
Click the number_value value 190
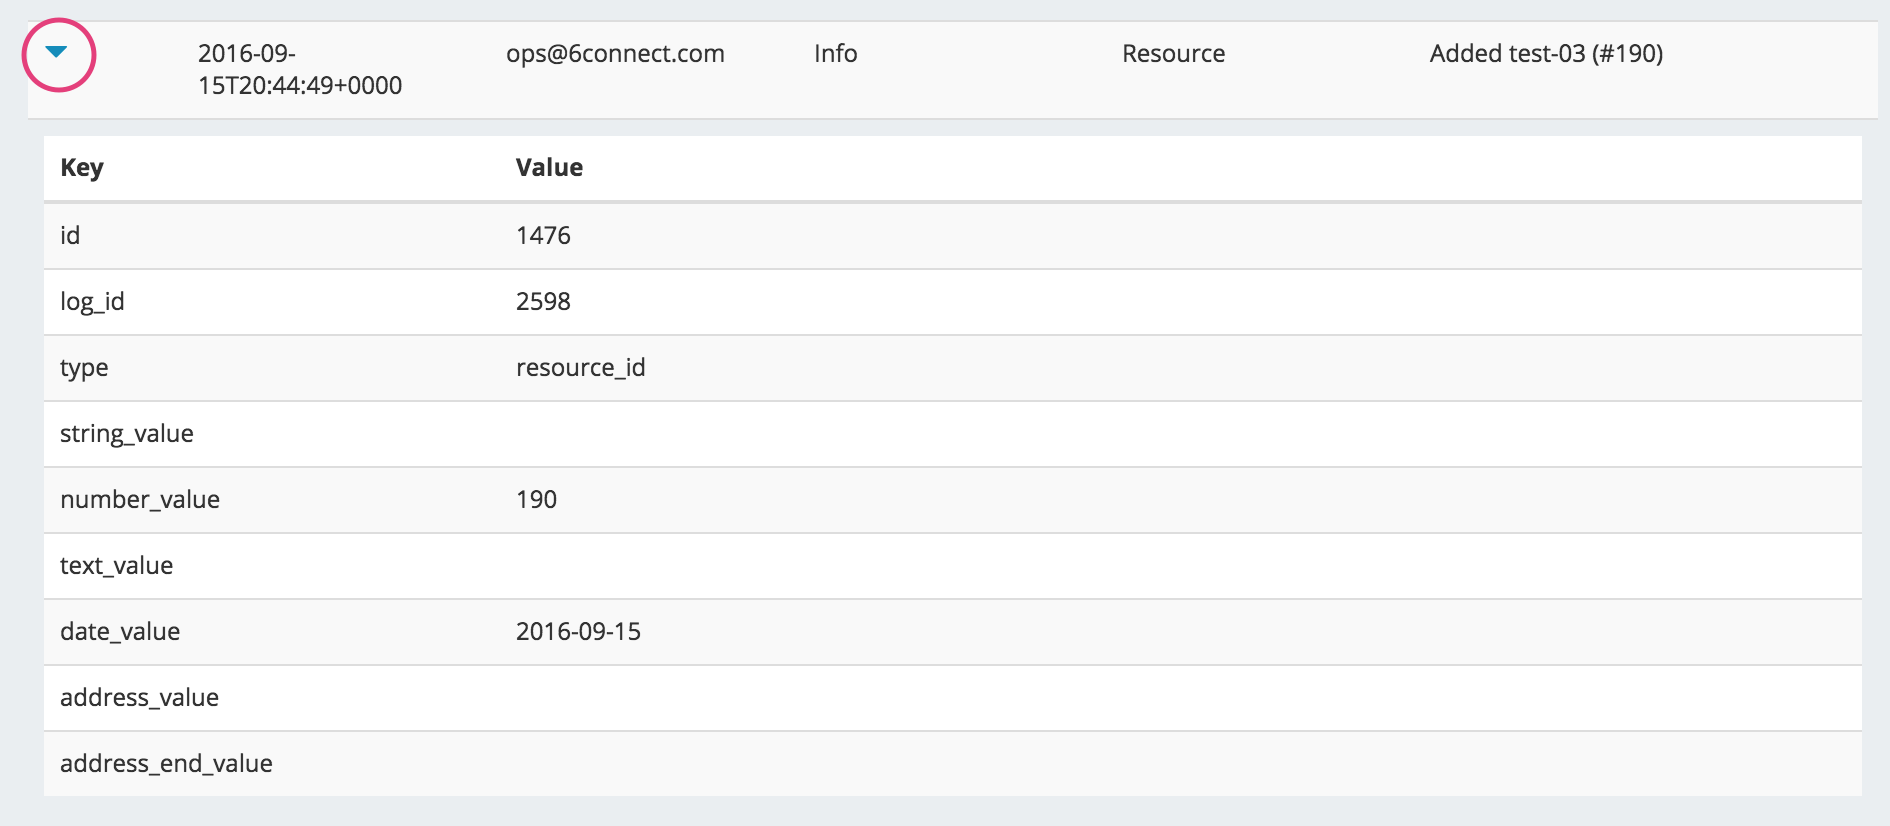[x=536, y=500]
